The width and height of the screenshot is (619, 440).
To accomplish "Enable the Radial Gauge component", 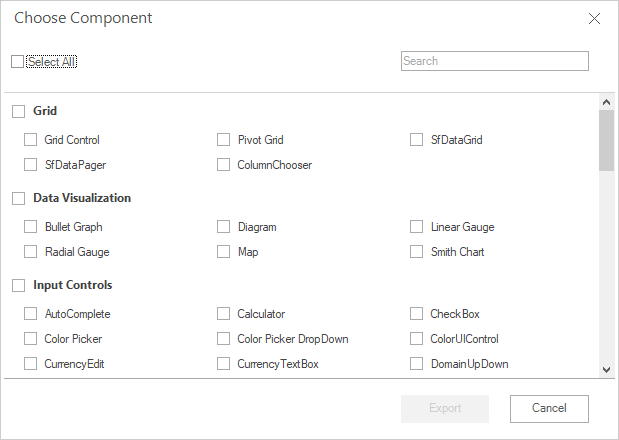I will point(31,252).
